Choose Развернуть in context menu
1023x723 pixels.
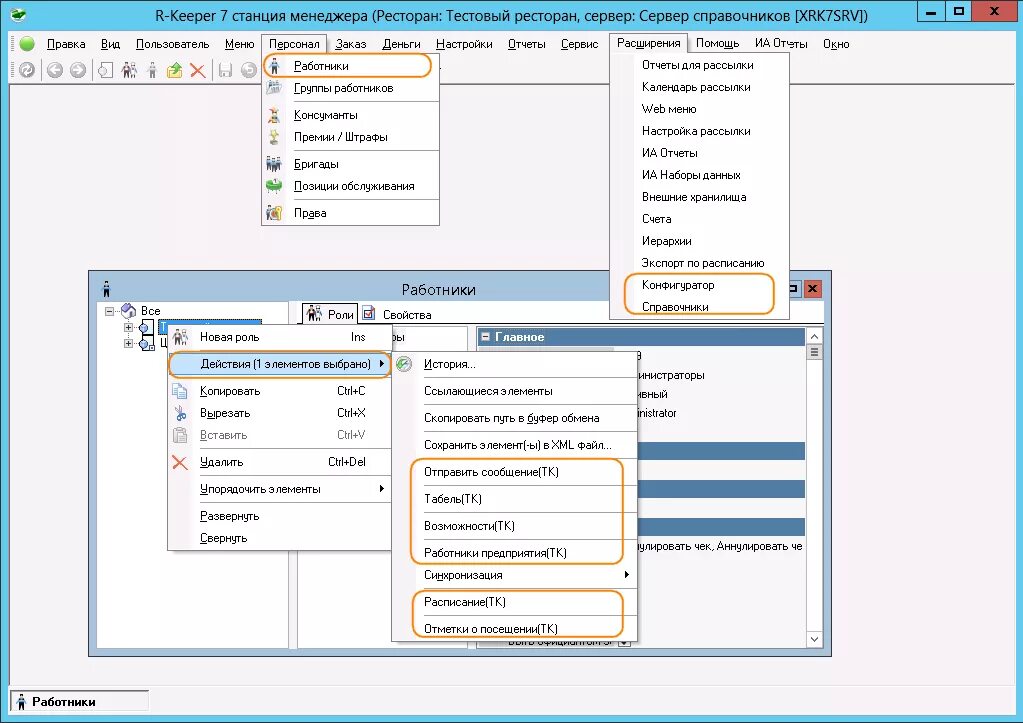click(279, 516)
